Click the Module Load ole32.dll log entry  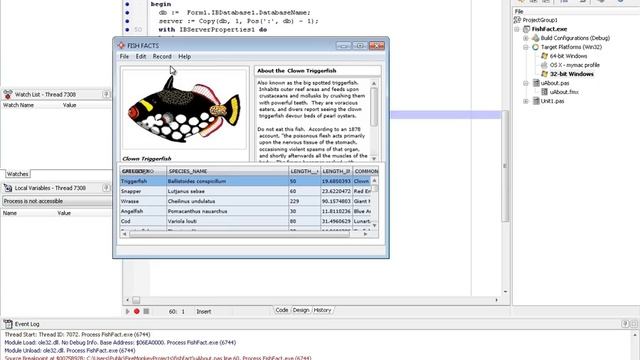tap(120, 342)
